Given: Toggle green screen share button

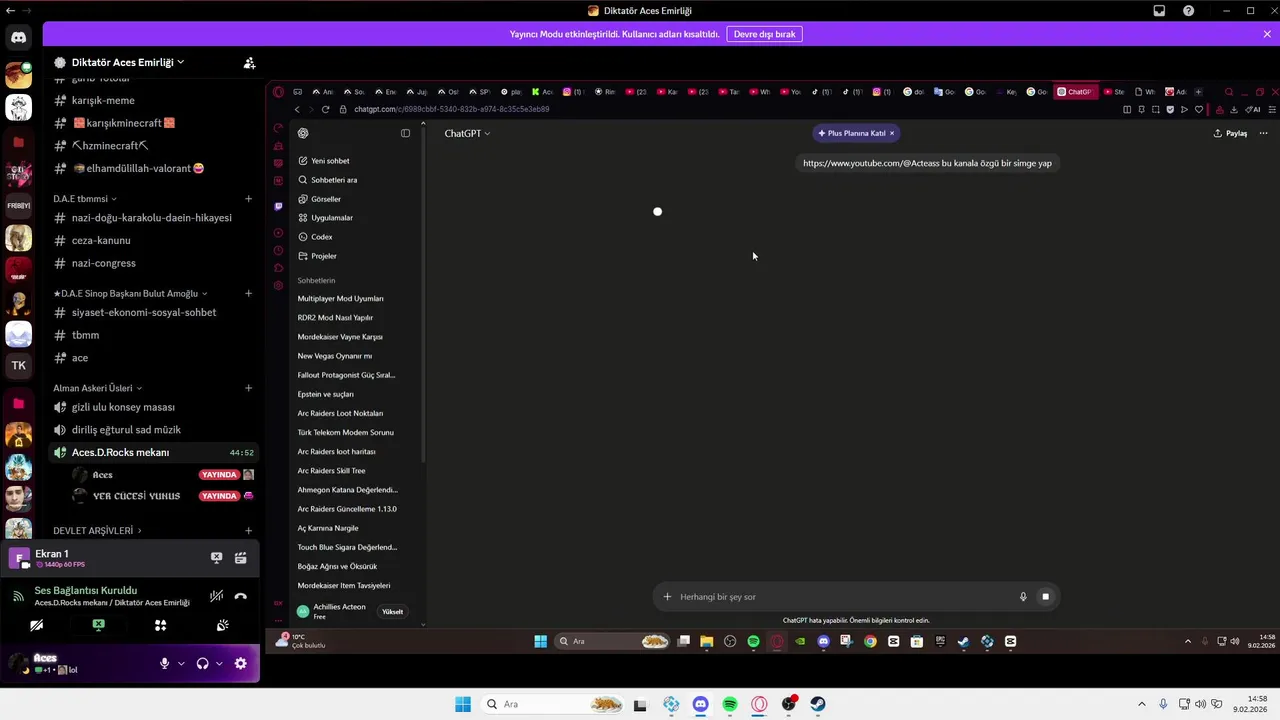Looking at the screenshot, I should 98,625.
